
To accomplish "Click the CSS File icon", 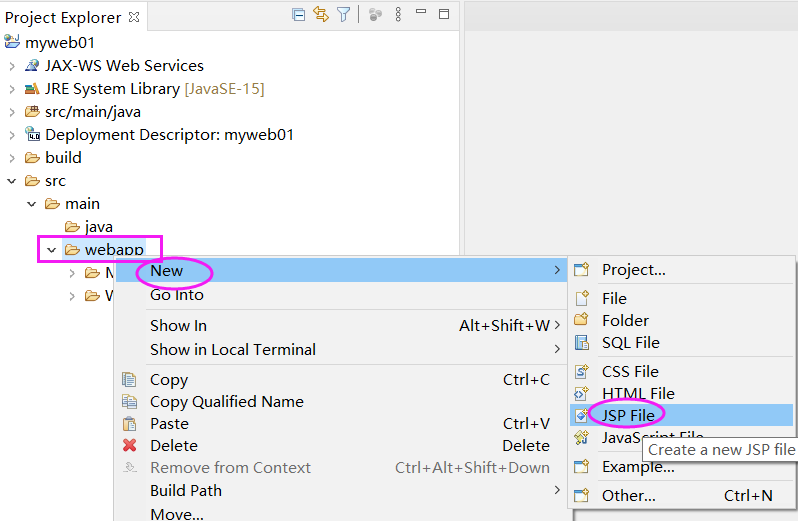I will 582,371.
